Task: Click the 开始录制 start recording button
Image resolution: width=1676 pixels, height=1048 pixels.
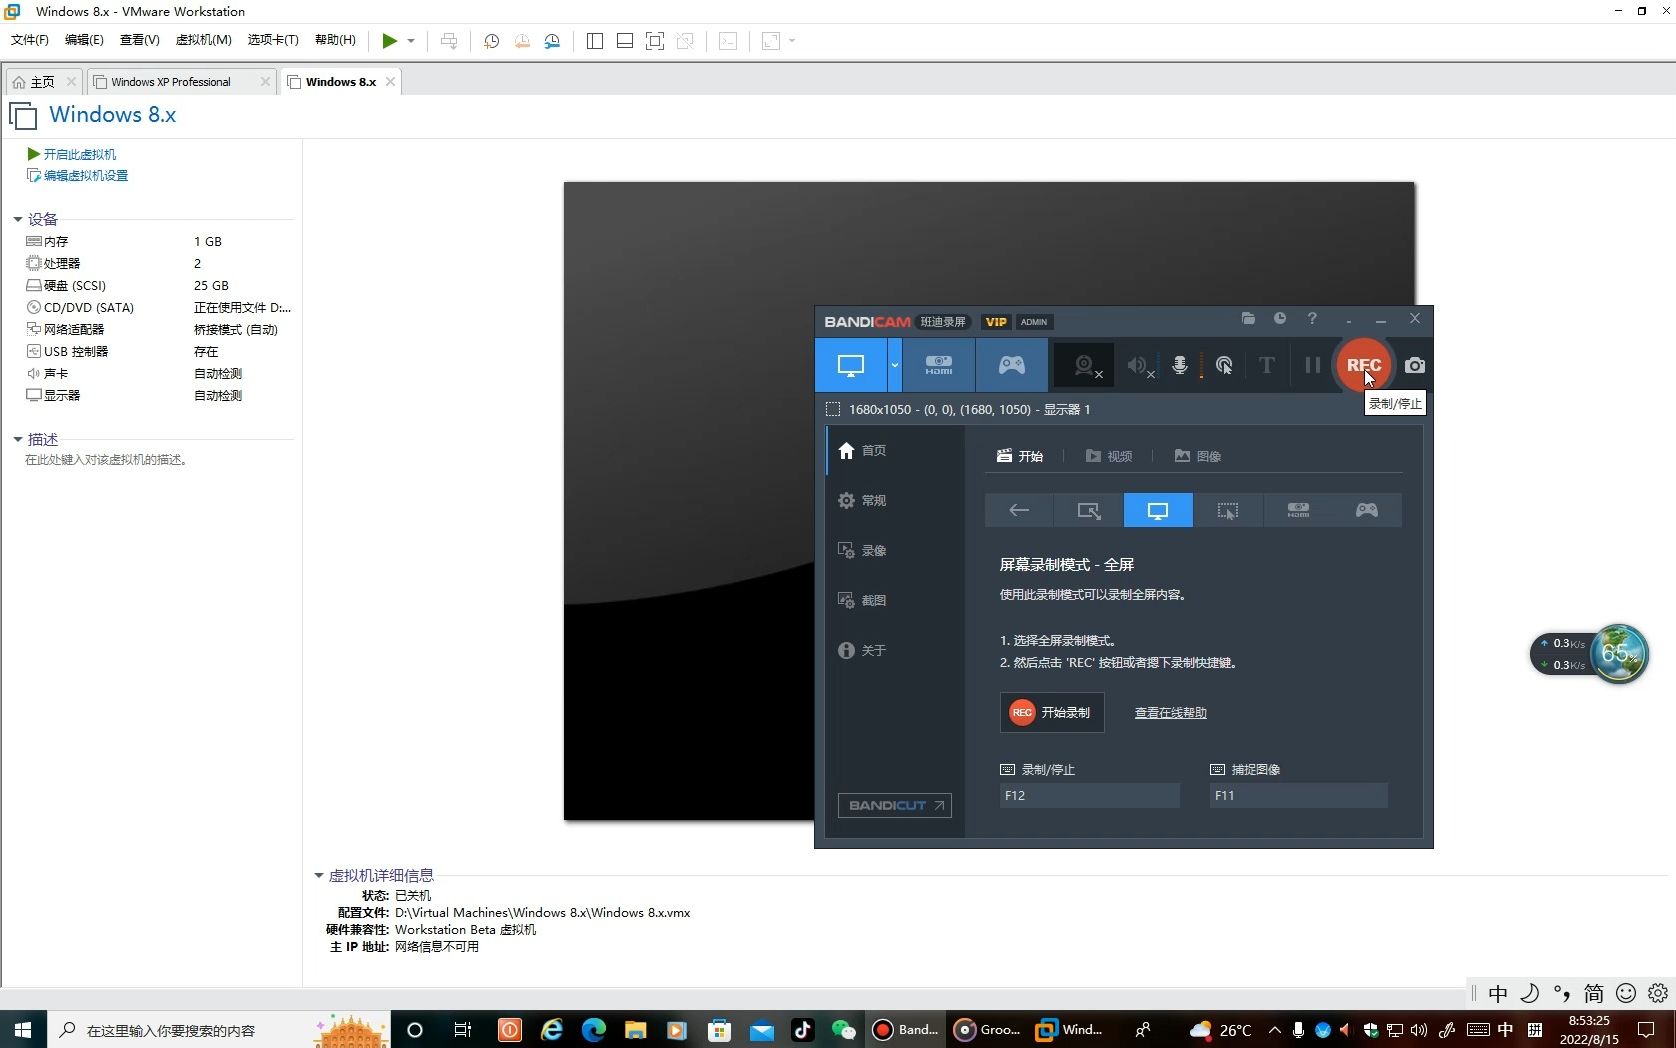Action: (x=1052, y=712)
